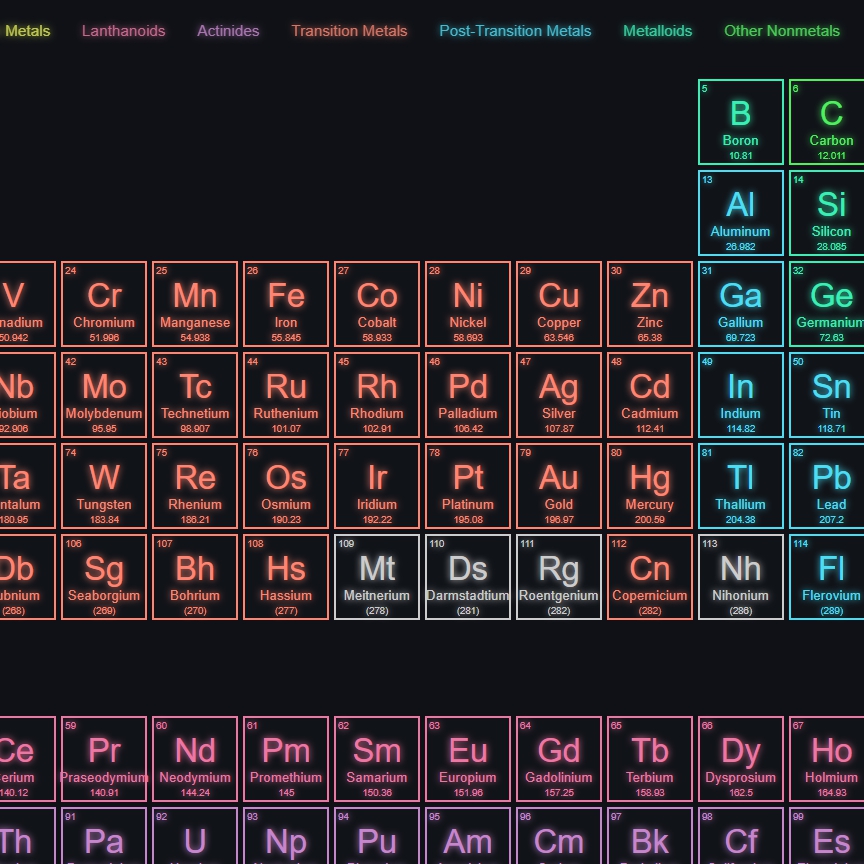
Task: Filter by the Metalloids category
Action: pyautogui.click(x=657, y=31)
